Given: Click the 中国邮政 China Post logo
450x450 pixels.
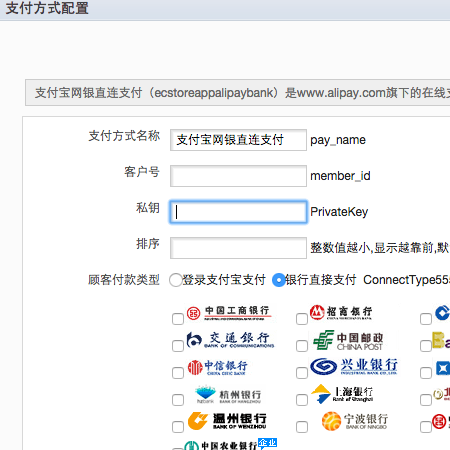Looking at the screenshot, I should click(348, 340).
